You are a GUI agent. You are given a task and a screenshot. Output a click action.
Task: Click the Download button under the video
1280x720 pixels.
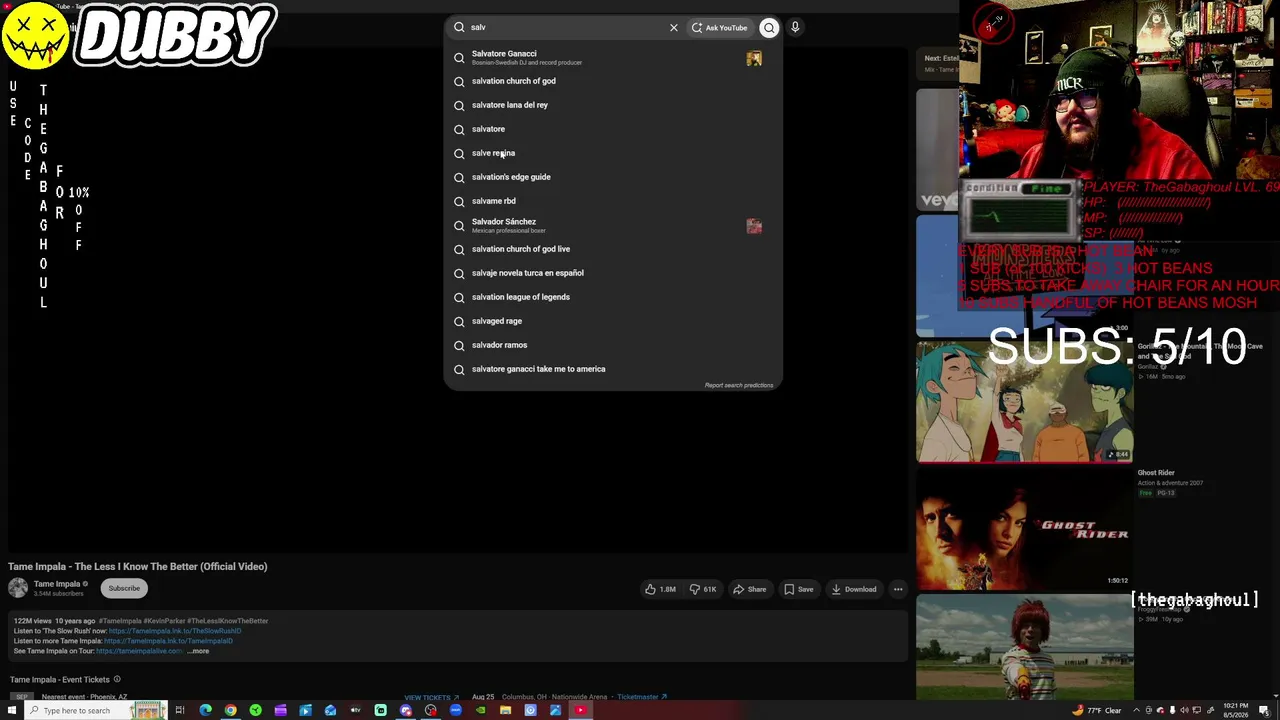[854, 589]
